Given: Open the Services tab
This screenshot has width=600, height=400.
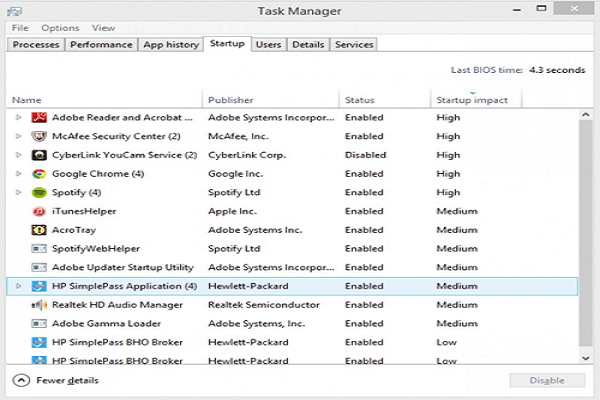Looking at the screenshot, I should click(354, 45).
